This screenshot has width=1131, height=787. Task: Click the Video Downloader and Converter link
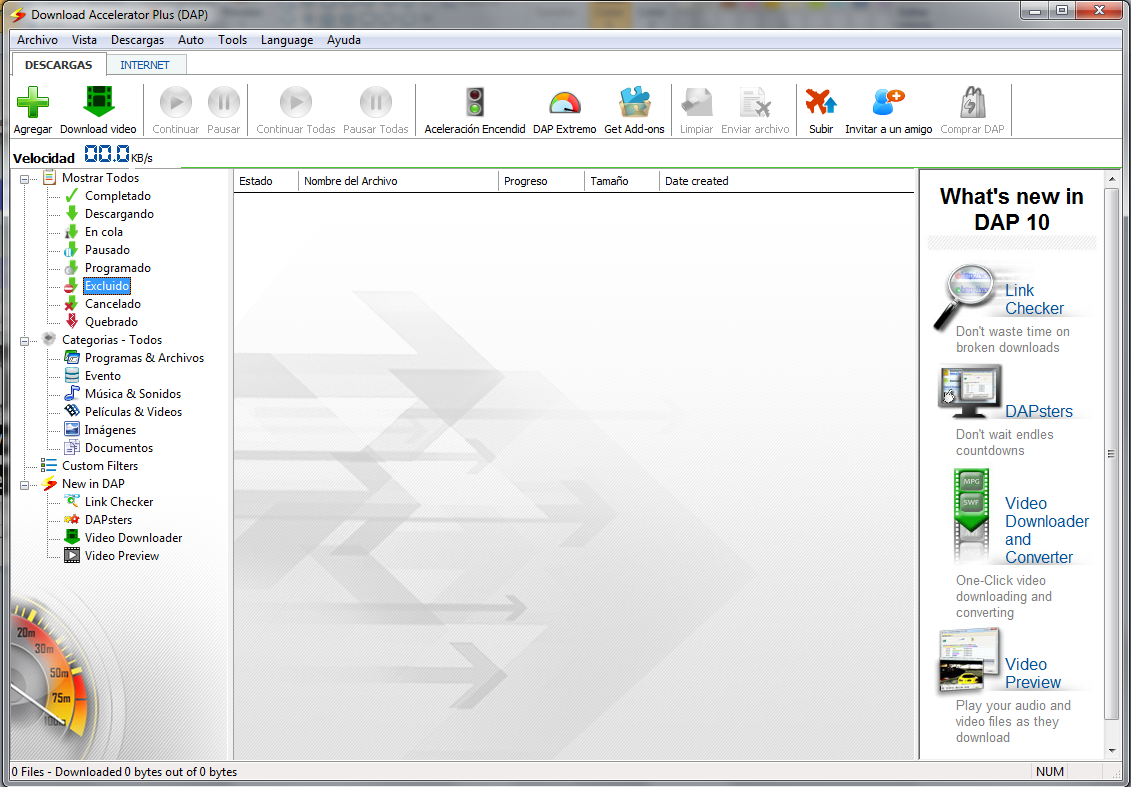tap(1047, 521)
